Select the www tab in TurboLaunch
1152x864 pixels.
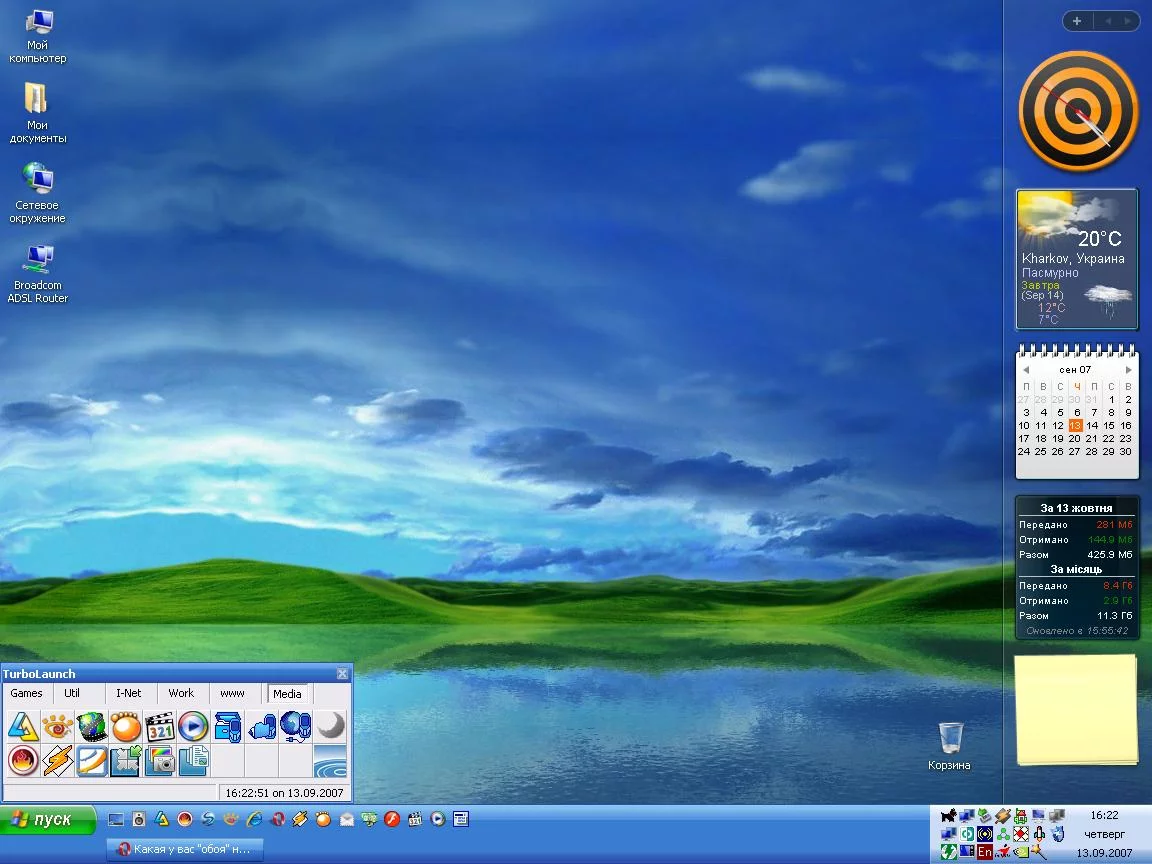pos(232,693)
